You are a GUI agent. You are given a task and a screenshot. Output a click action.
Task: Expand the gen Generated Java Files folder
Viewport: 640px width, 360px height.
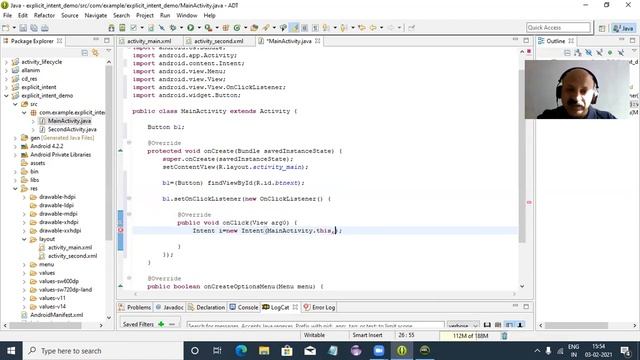coord(16,138)
